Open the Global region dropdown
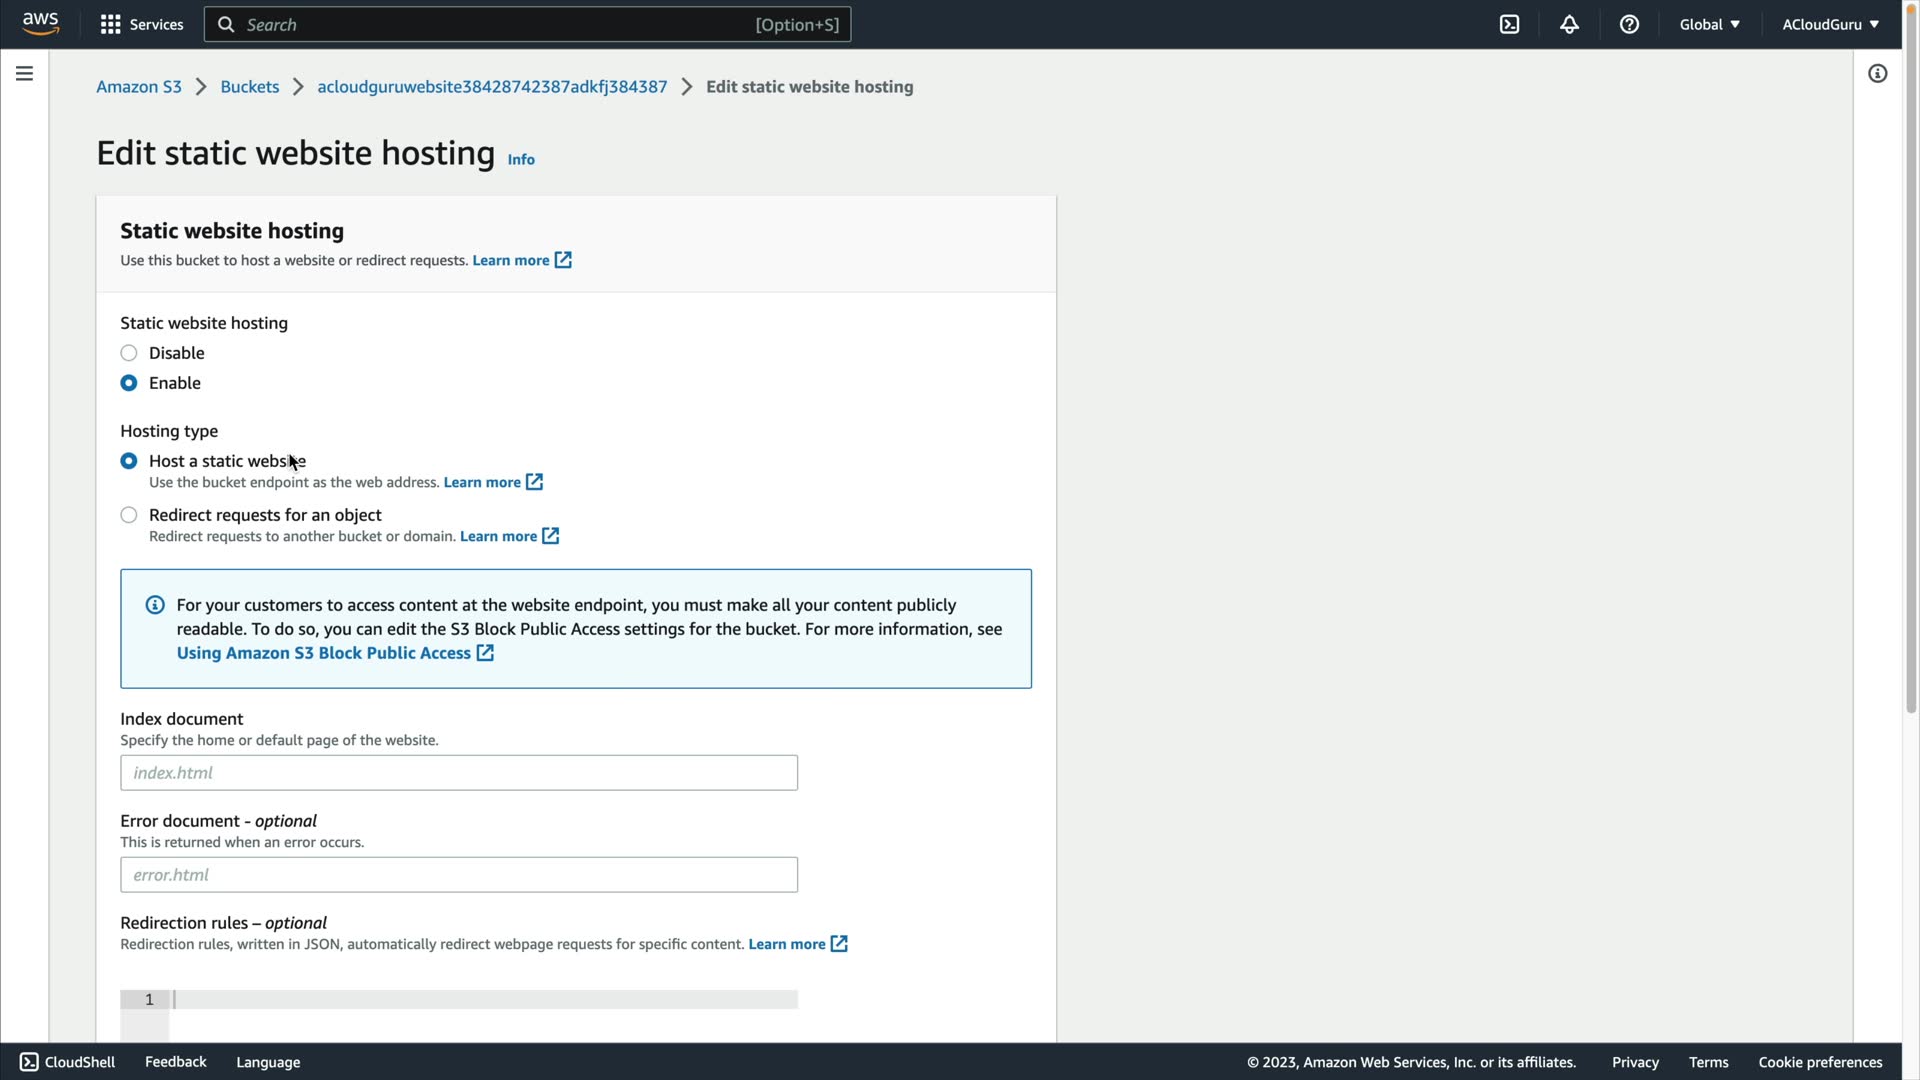Viewport: 1920px width, 1080px height. click(x=1709, y=24)
